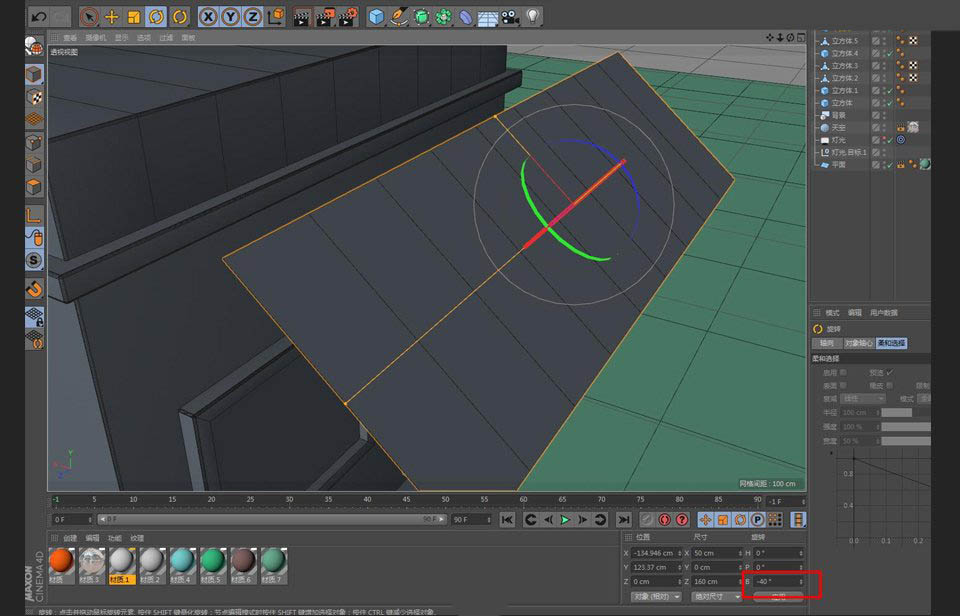The height and width of the screenshot is (616, 960).
Task: Open the 摄像机 viewport menu
Action: [x=96, y=37]
